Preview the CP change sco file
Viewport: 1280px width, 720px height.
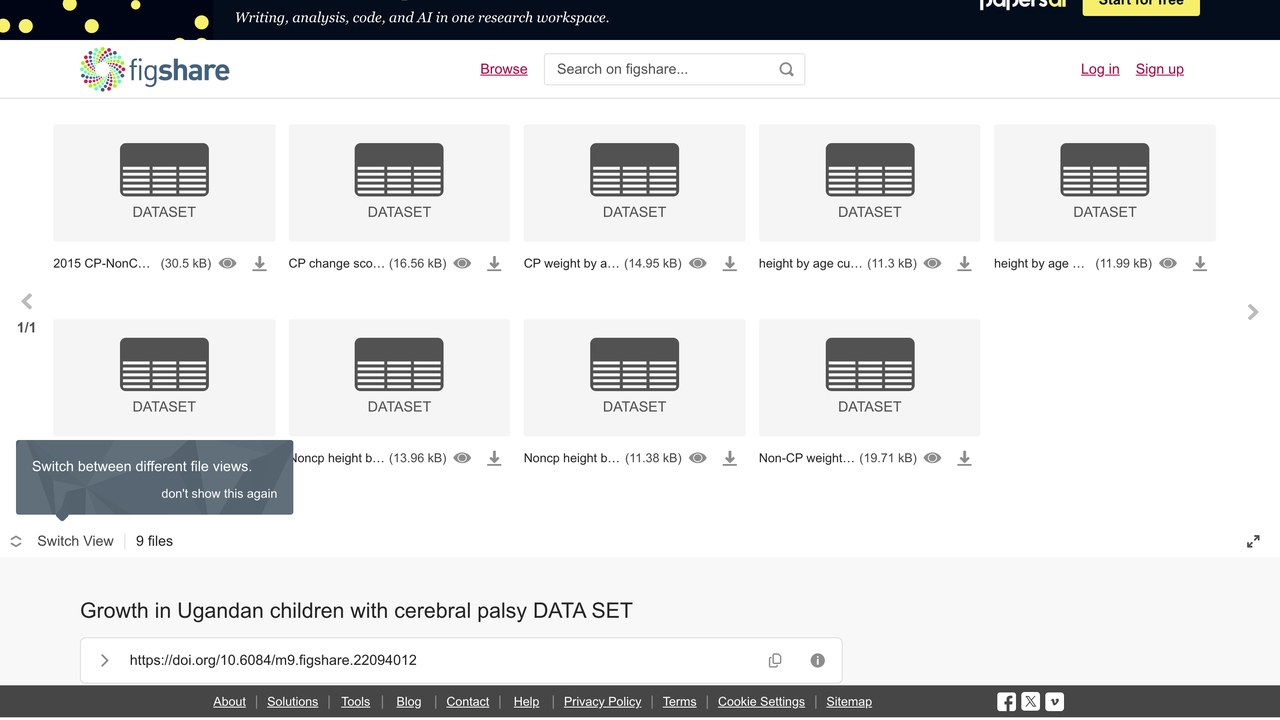click(462, 264)
